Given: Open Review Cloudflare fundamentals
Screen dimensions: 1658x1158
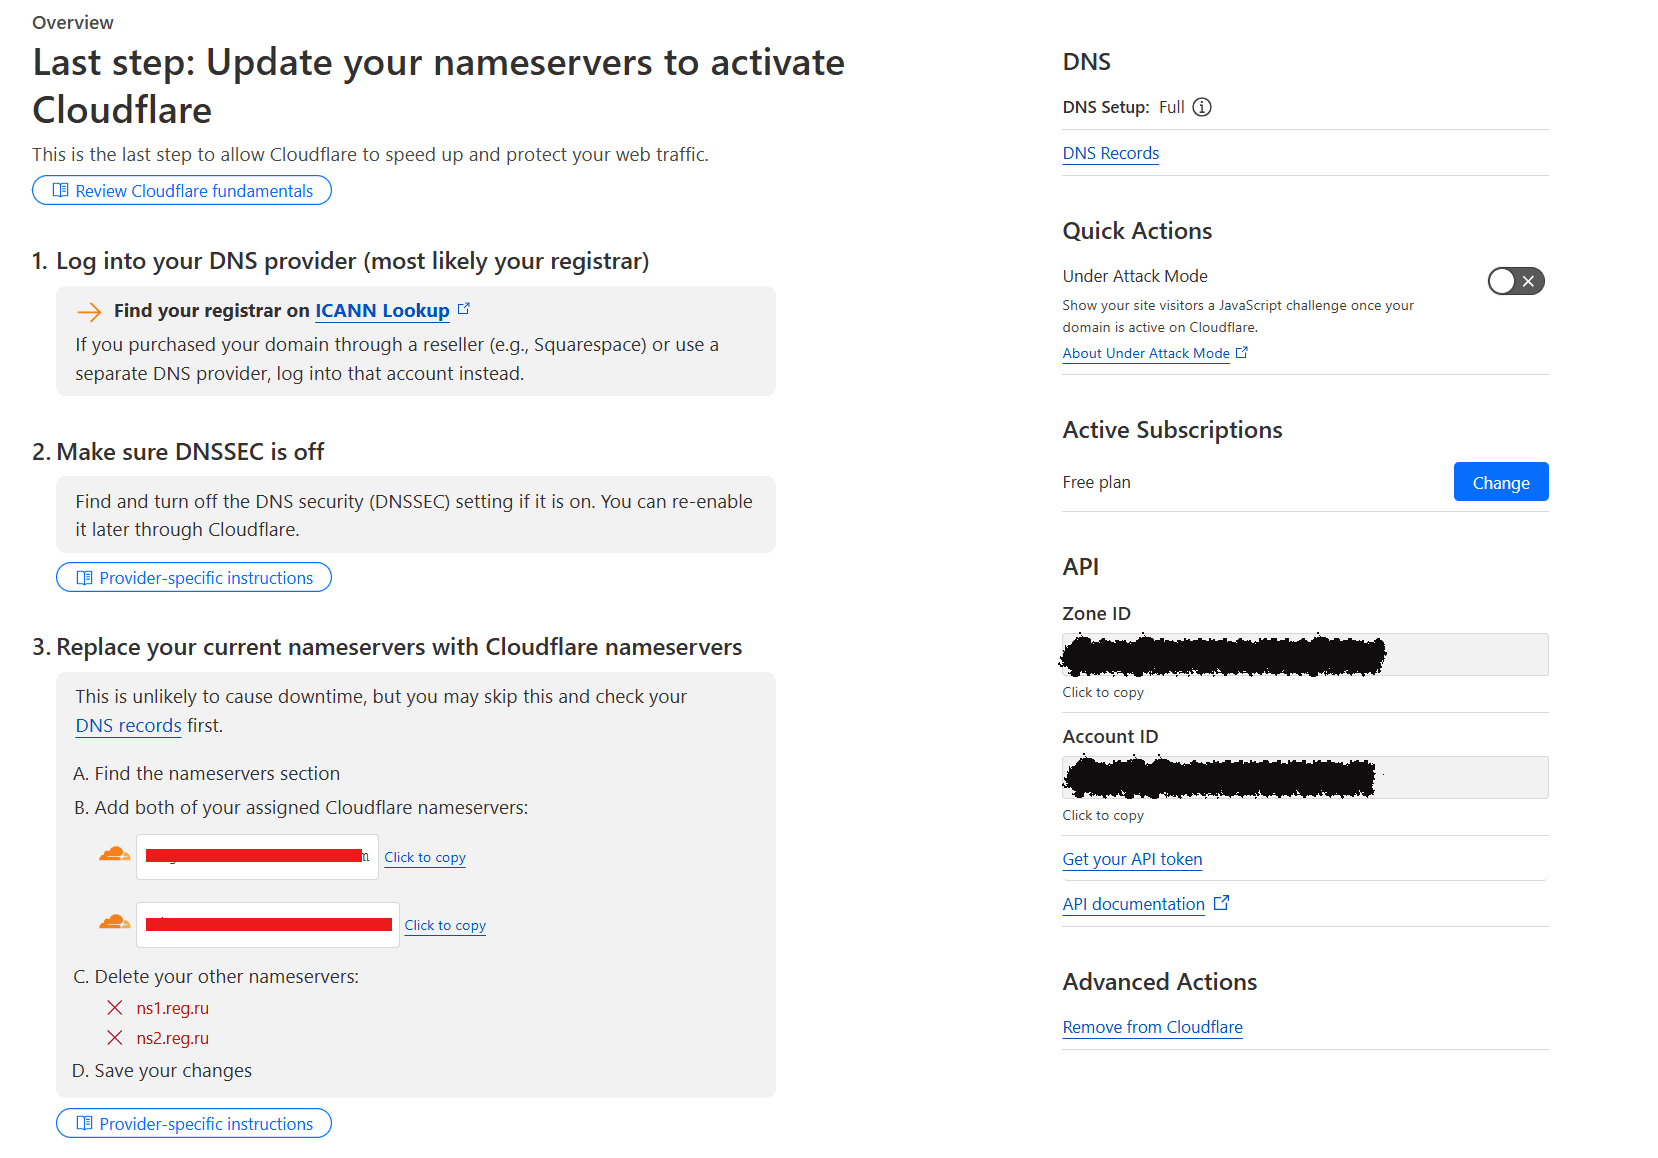Looking at the screenshot, I should (182, 190).
